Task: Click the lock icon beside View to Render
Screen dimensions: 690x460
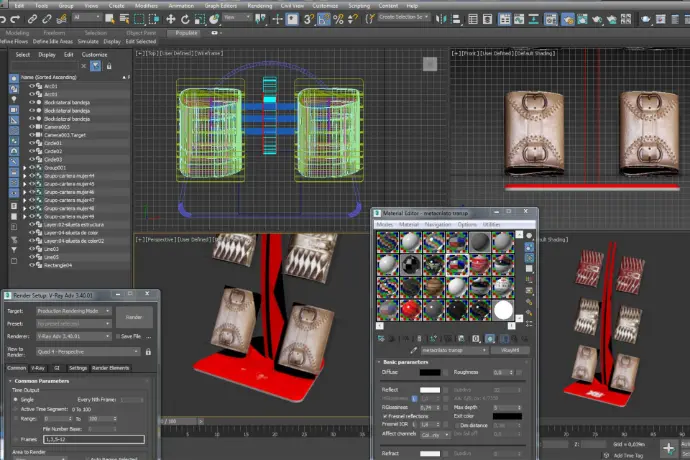Action: (x=148, y=352)
